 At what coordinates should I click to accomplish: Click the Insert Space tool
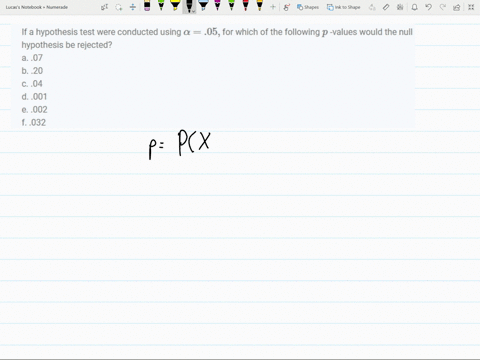click(133, 7)
